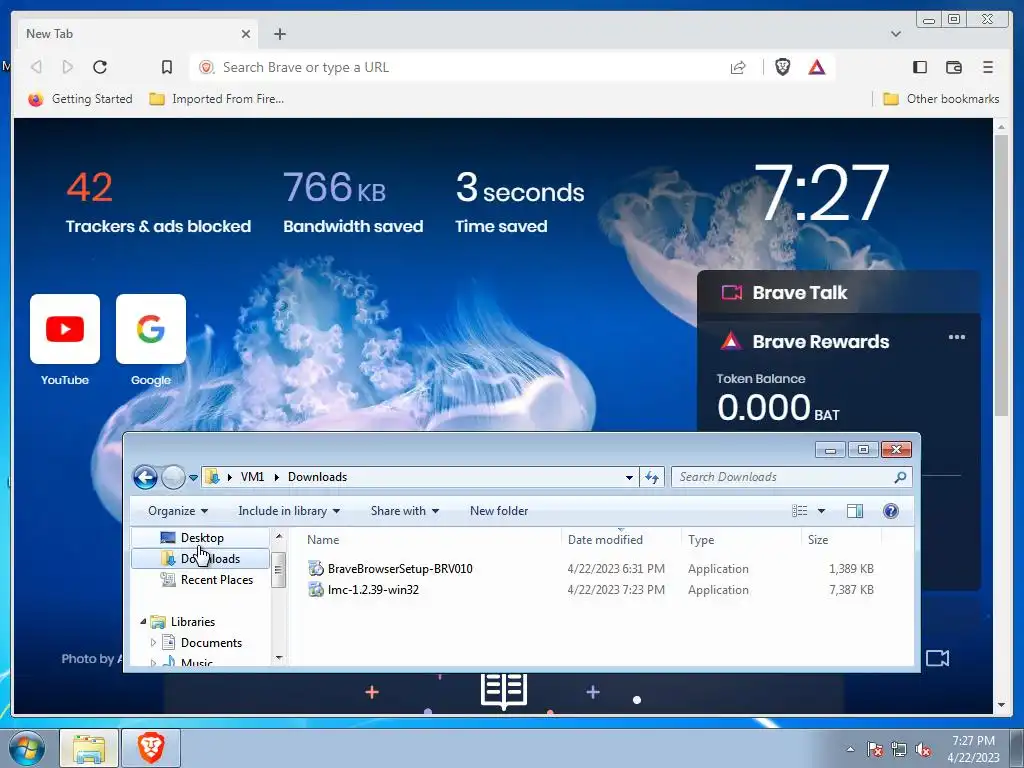Collapse the Libraries tree node
This screenshot has height=768, width=1024.
point(143,622)
